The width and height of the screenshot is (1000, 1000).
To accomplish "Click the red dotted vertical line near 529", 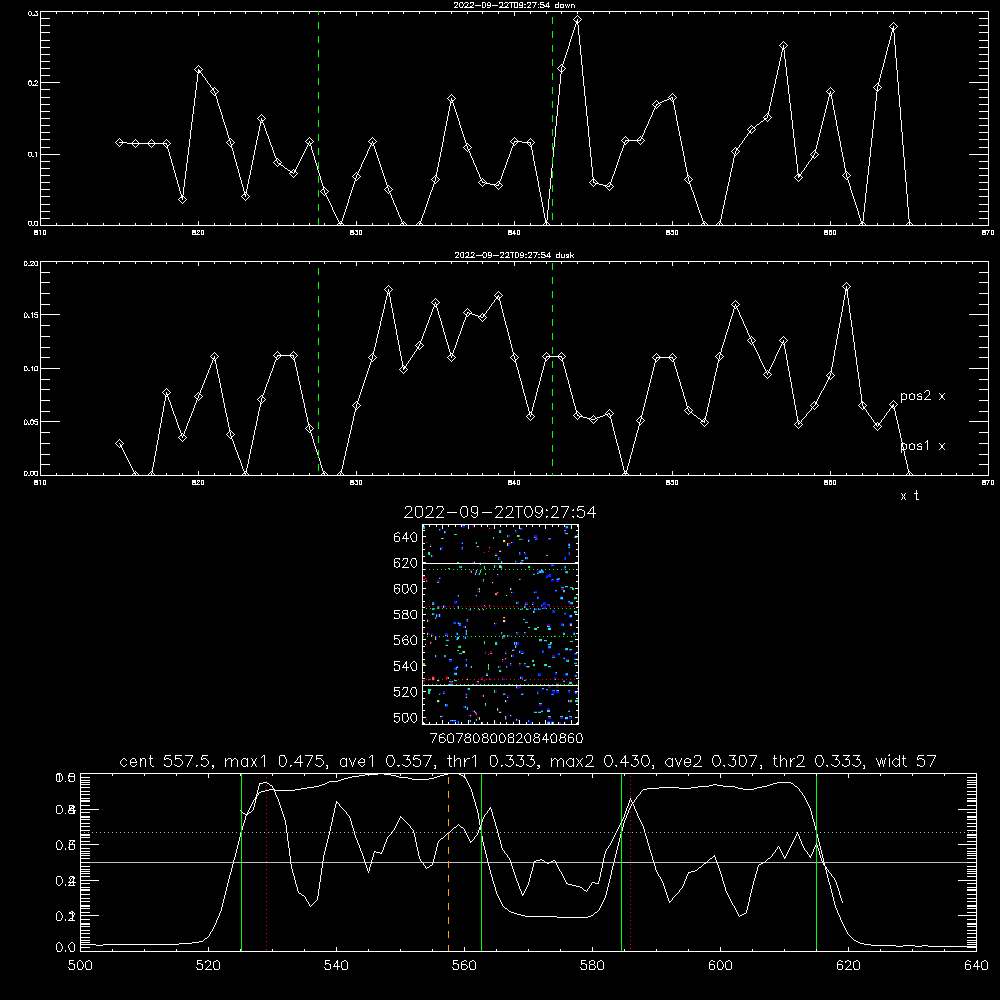I will (267, 862).
